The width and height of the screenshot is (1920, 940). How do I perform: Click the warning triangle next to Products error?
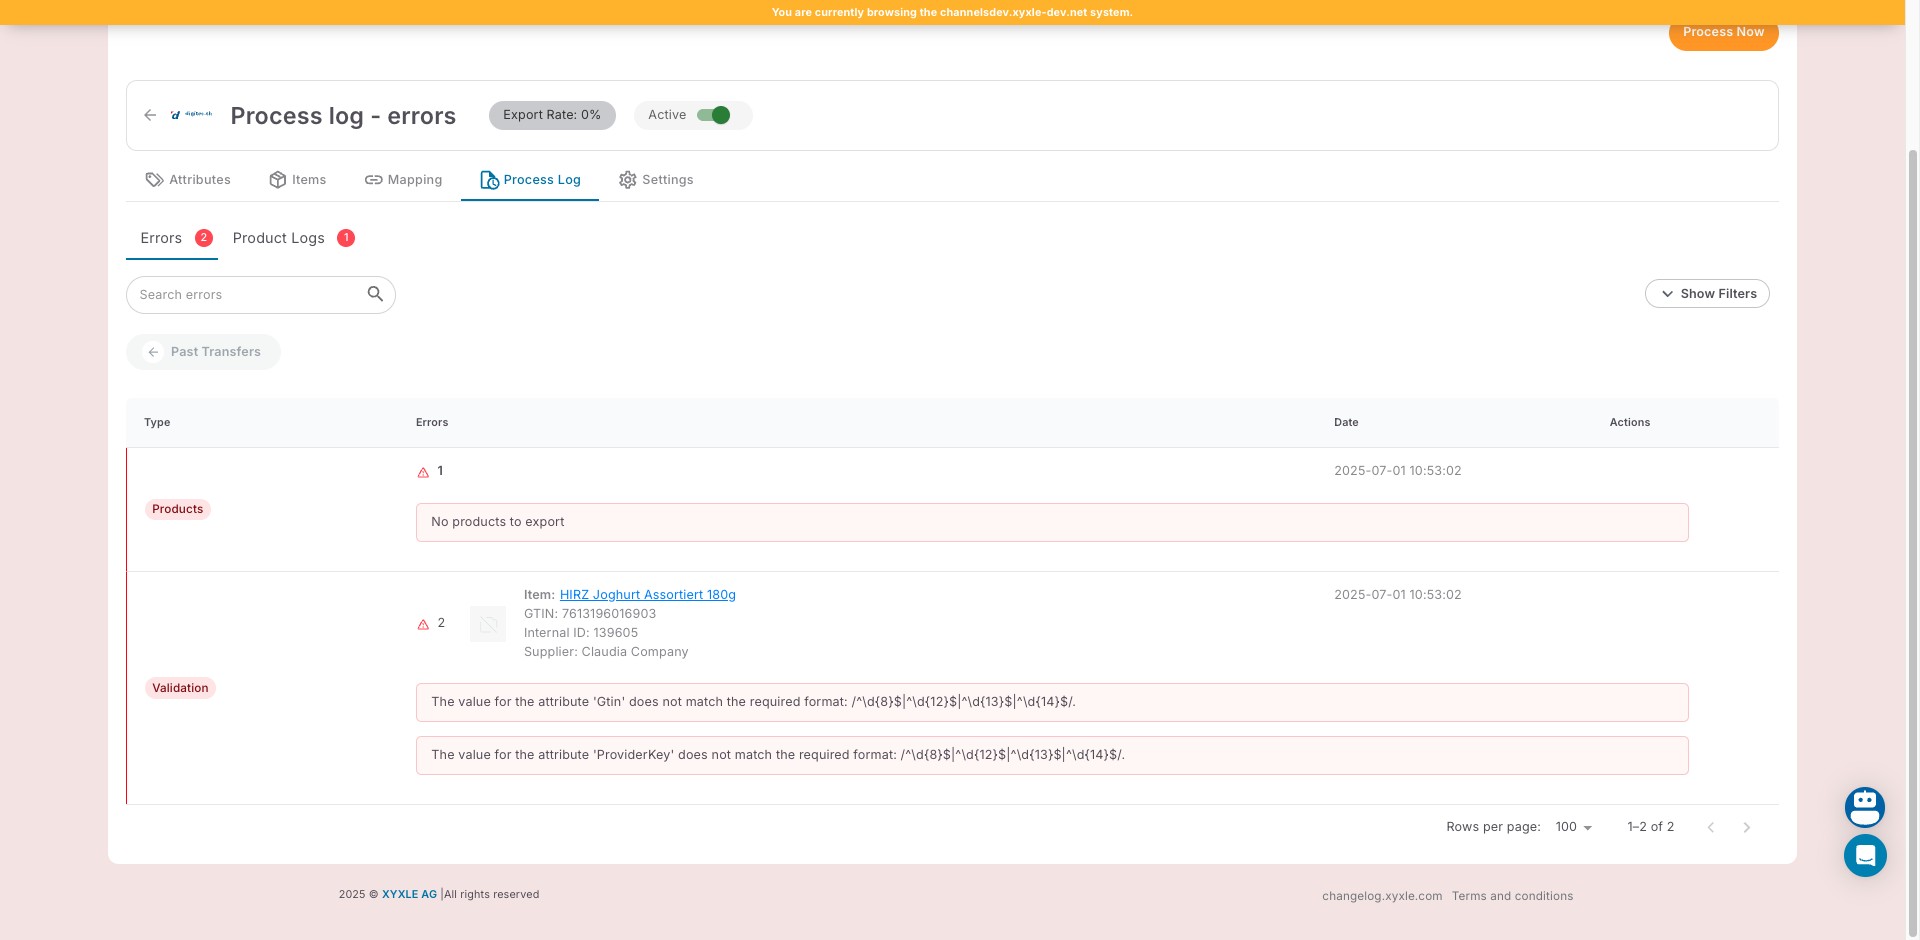pos(422,471)
